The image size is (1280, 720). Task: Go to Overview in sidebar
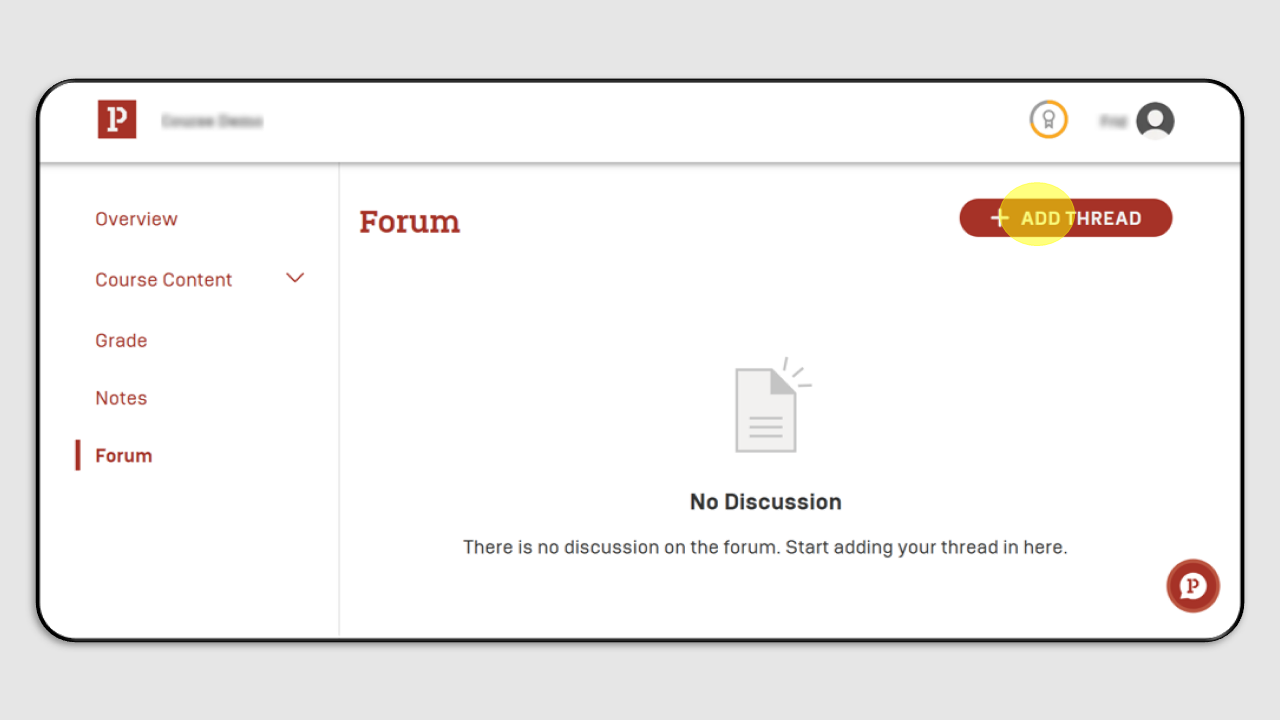[136, 219]
